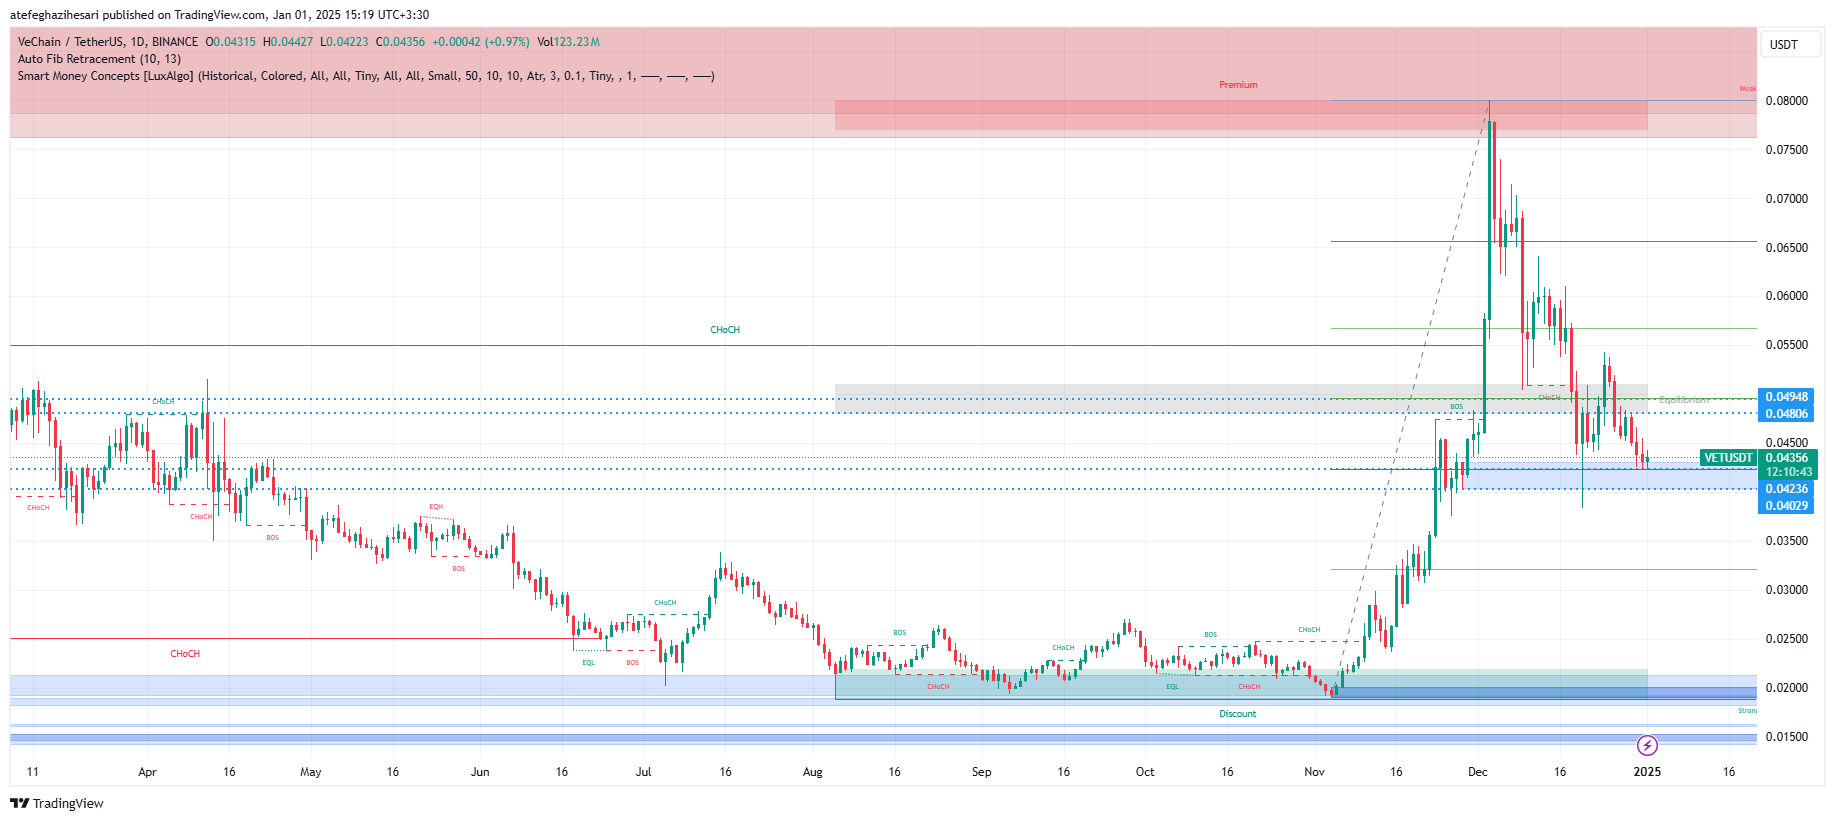Click the blue price label 0.04948
Screen dimensions: 1835x821
tap(1787, 397)
